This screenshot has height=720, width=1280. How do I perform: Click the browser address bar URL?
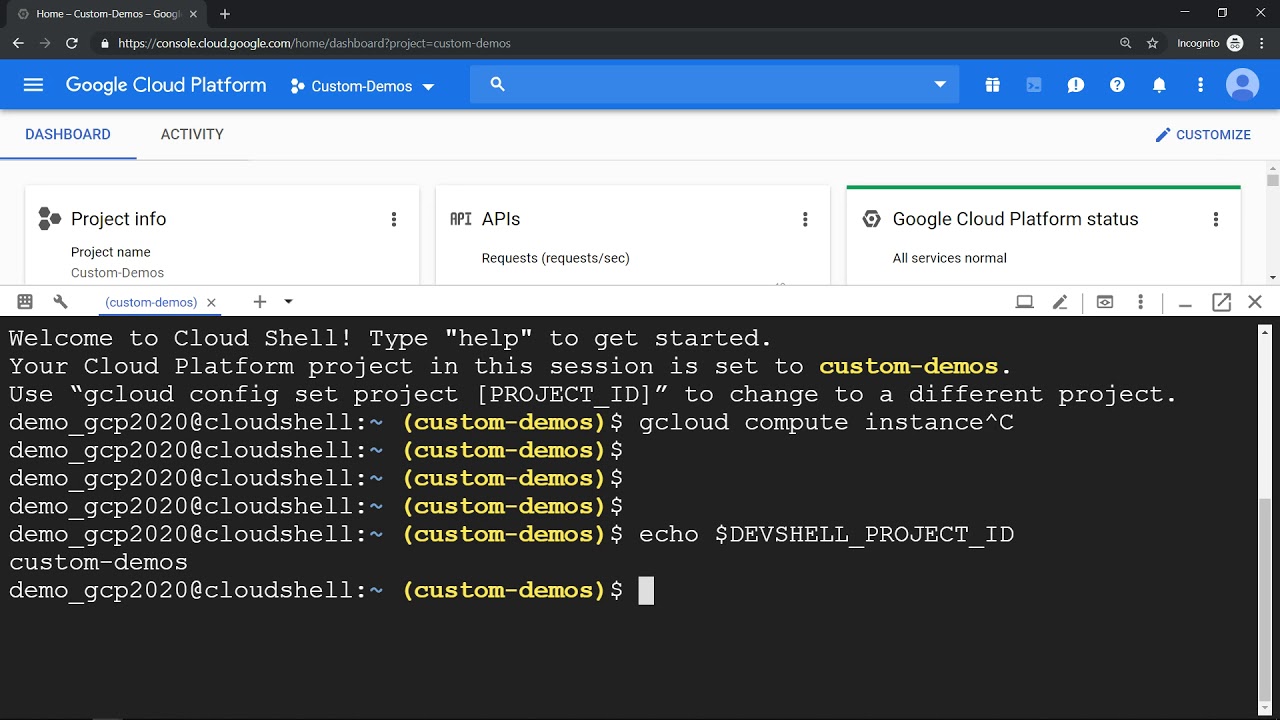[314, 43]
